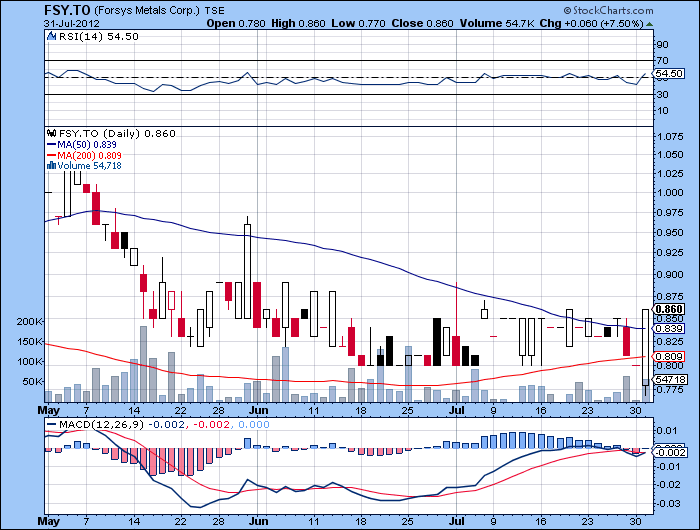This screenshot has width=700, height=530.
Task: Click the 1.000 price axis label
Action: [x=671, y=192]
